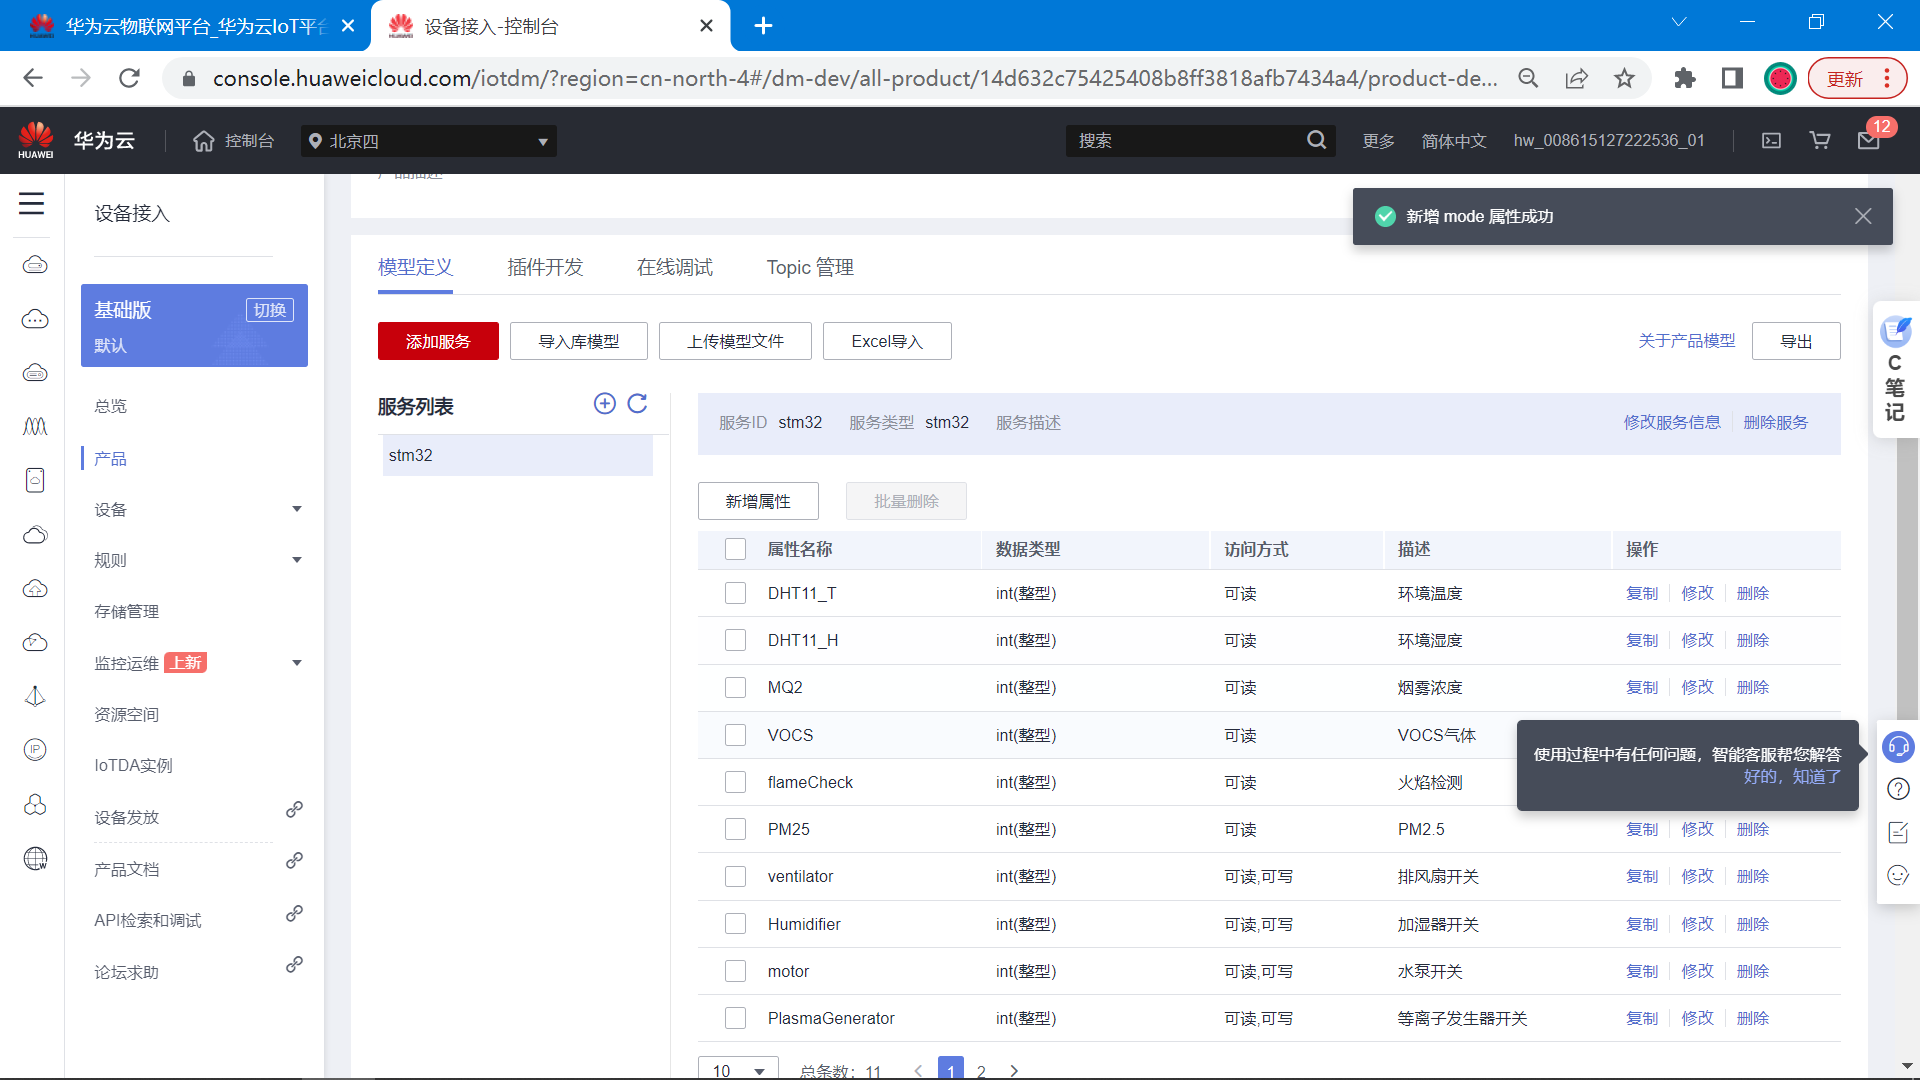Click the 添加服务 button
Viewport: 1920px width, 1080px height.
(438, 341)
